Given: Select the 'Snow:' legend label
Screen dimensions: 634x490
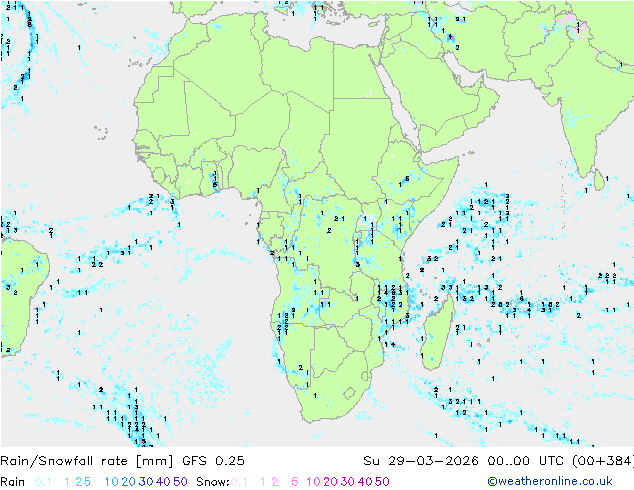Looking at the screenshot, I should click(213, 482).
